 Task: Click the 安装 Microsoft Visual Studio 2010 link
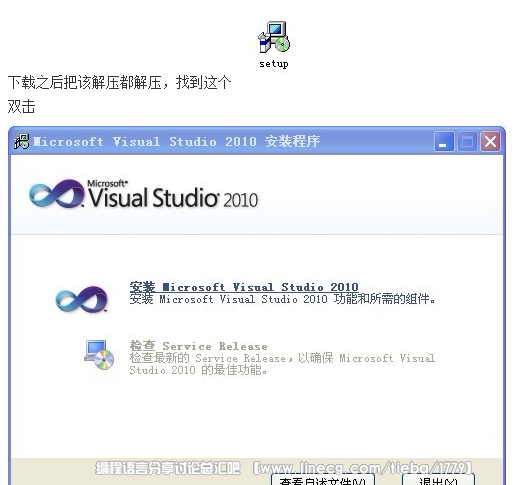pos(244,287)
